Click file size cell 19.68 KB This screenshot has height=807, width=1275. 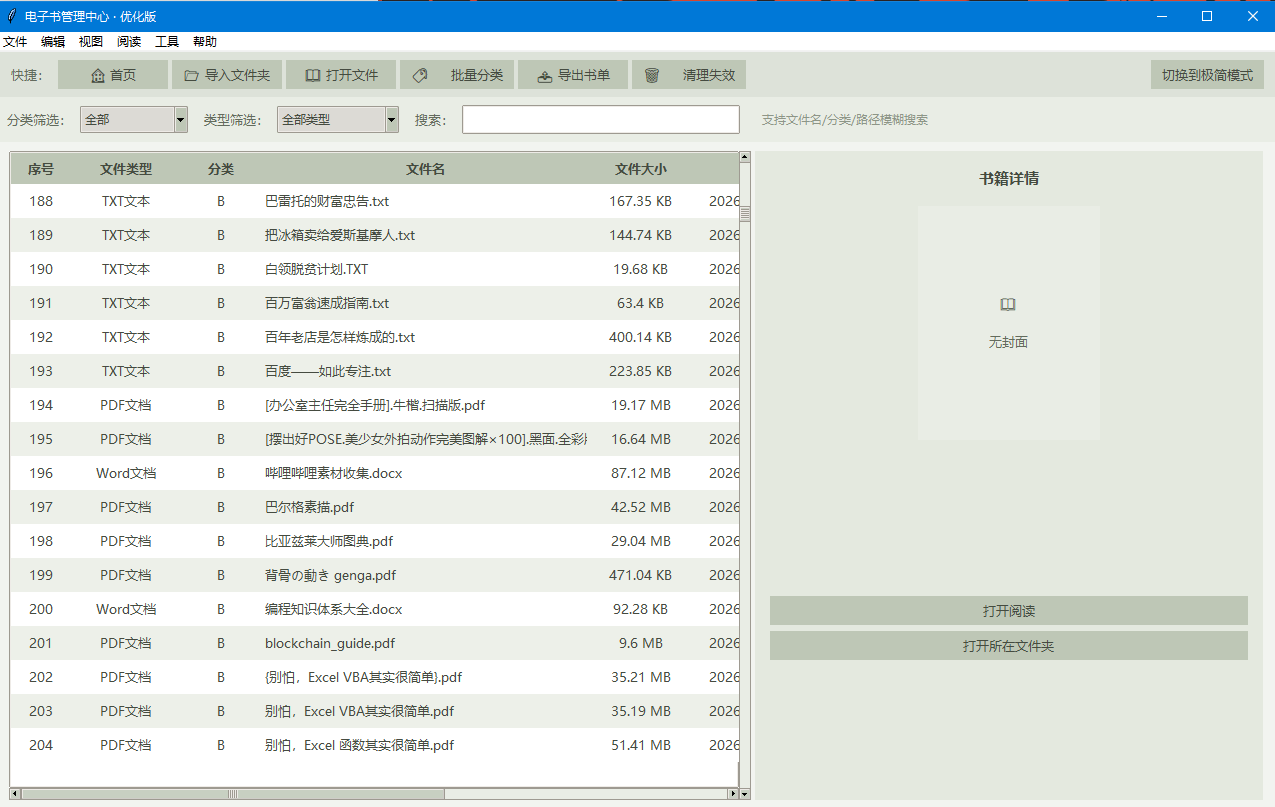[x=641, y=269]
